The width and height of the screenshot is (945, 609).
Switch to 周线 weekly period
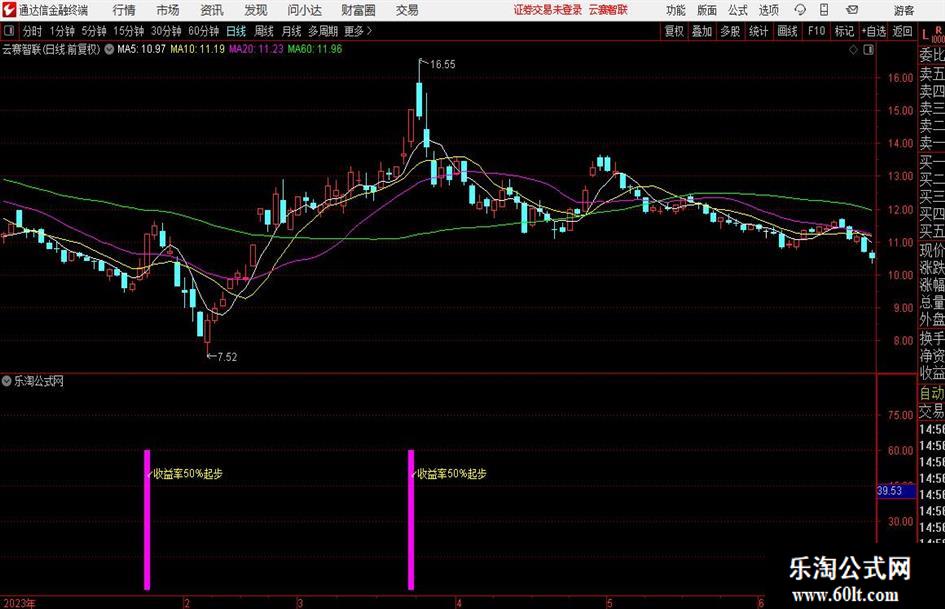263,31
